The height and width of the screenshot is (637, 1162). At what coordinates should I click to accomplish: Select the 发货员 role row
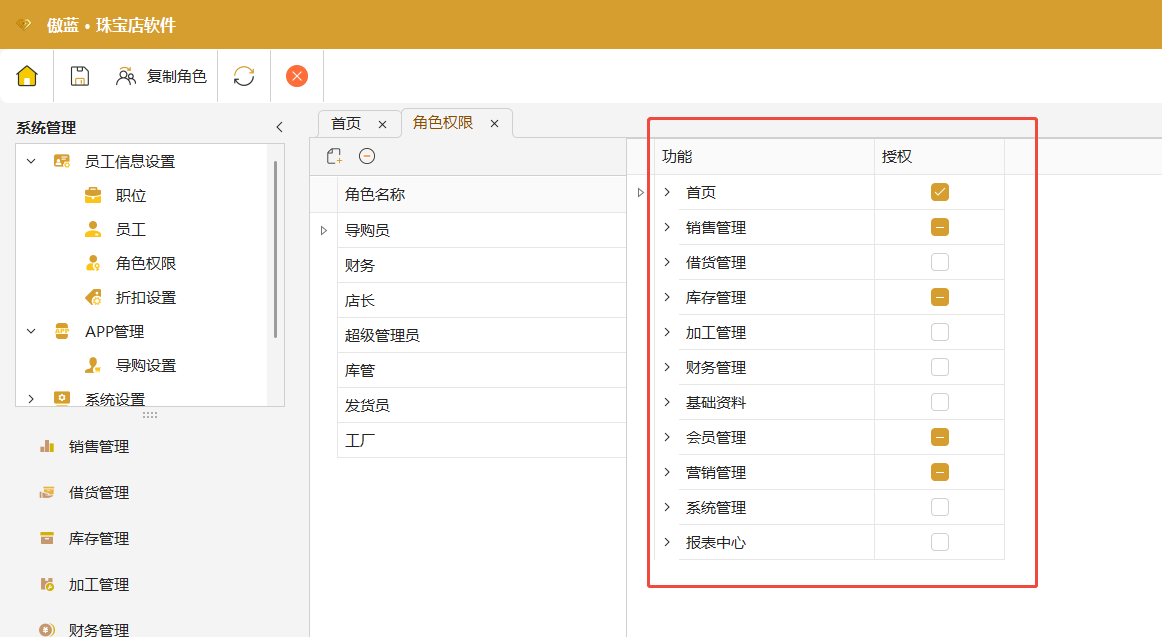pos(482,405)
